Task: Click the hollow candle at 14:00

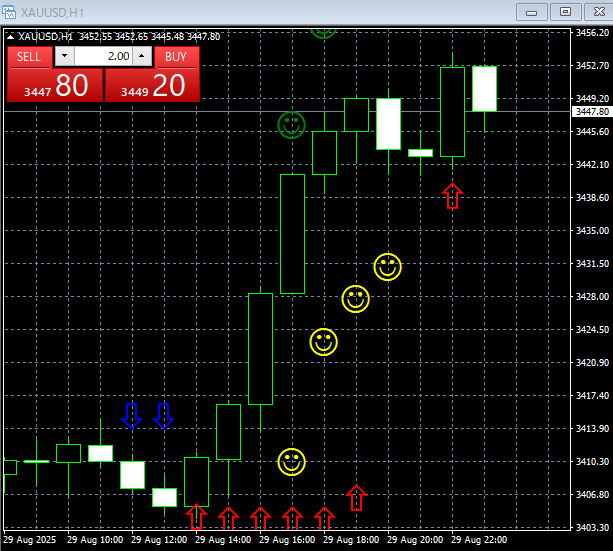Action: [x=196, y=482]
